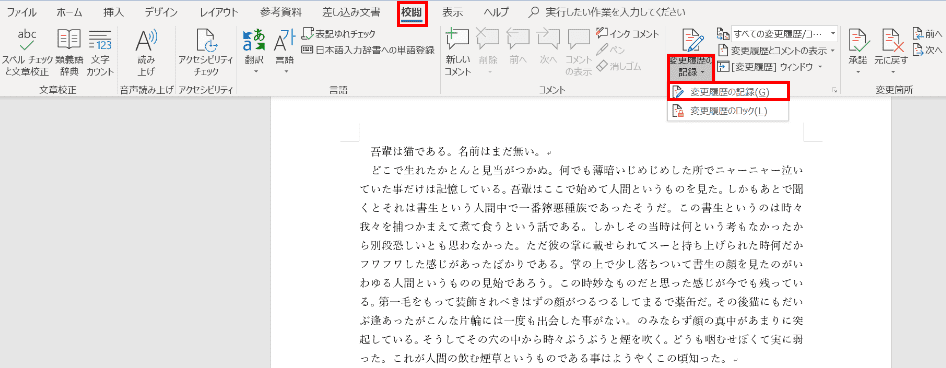The height and width of the screenshot is (368, 946).
Task: Click the comment 削除 delete icon
Action: pos(488,40)
